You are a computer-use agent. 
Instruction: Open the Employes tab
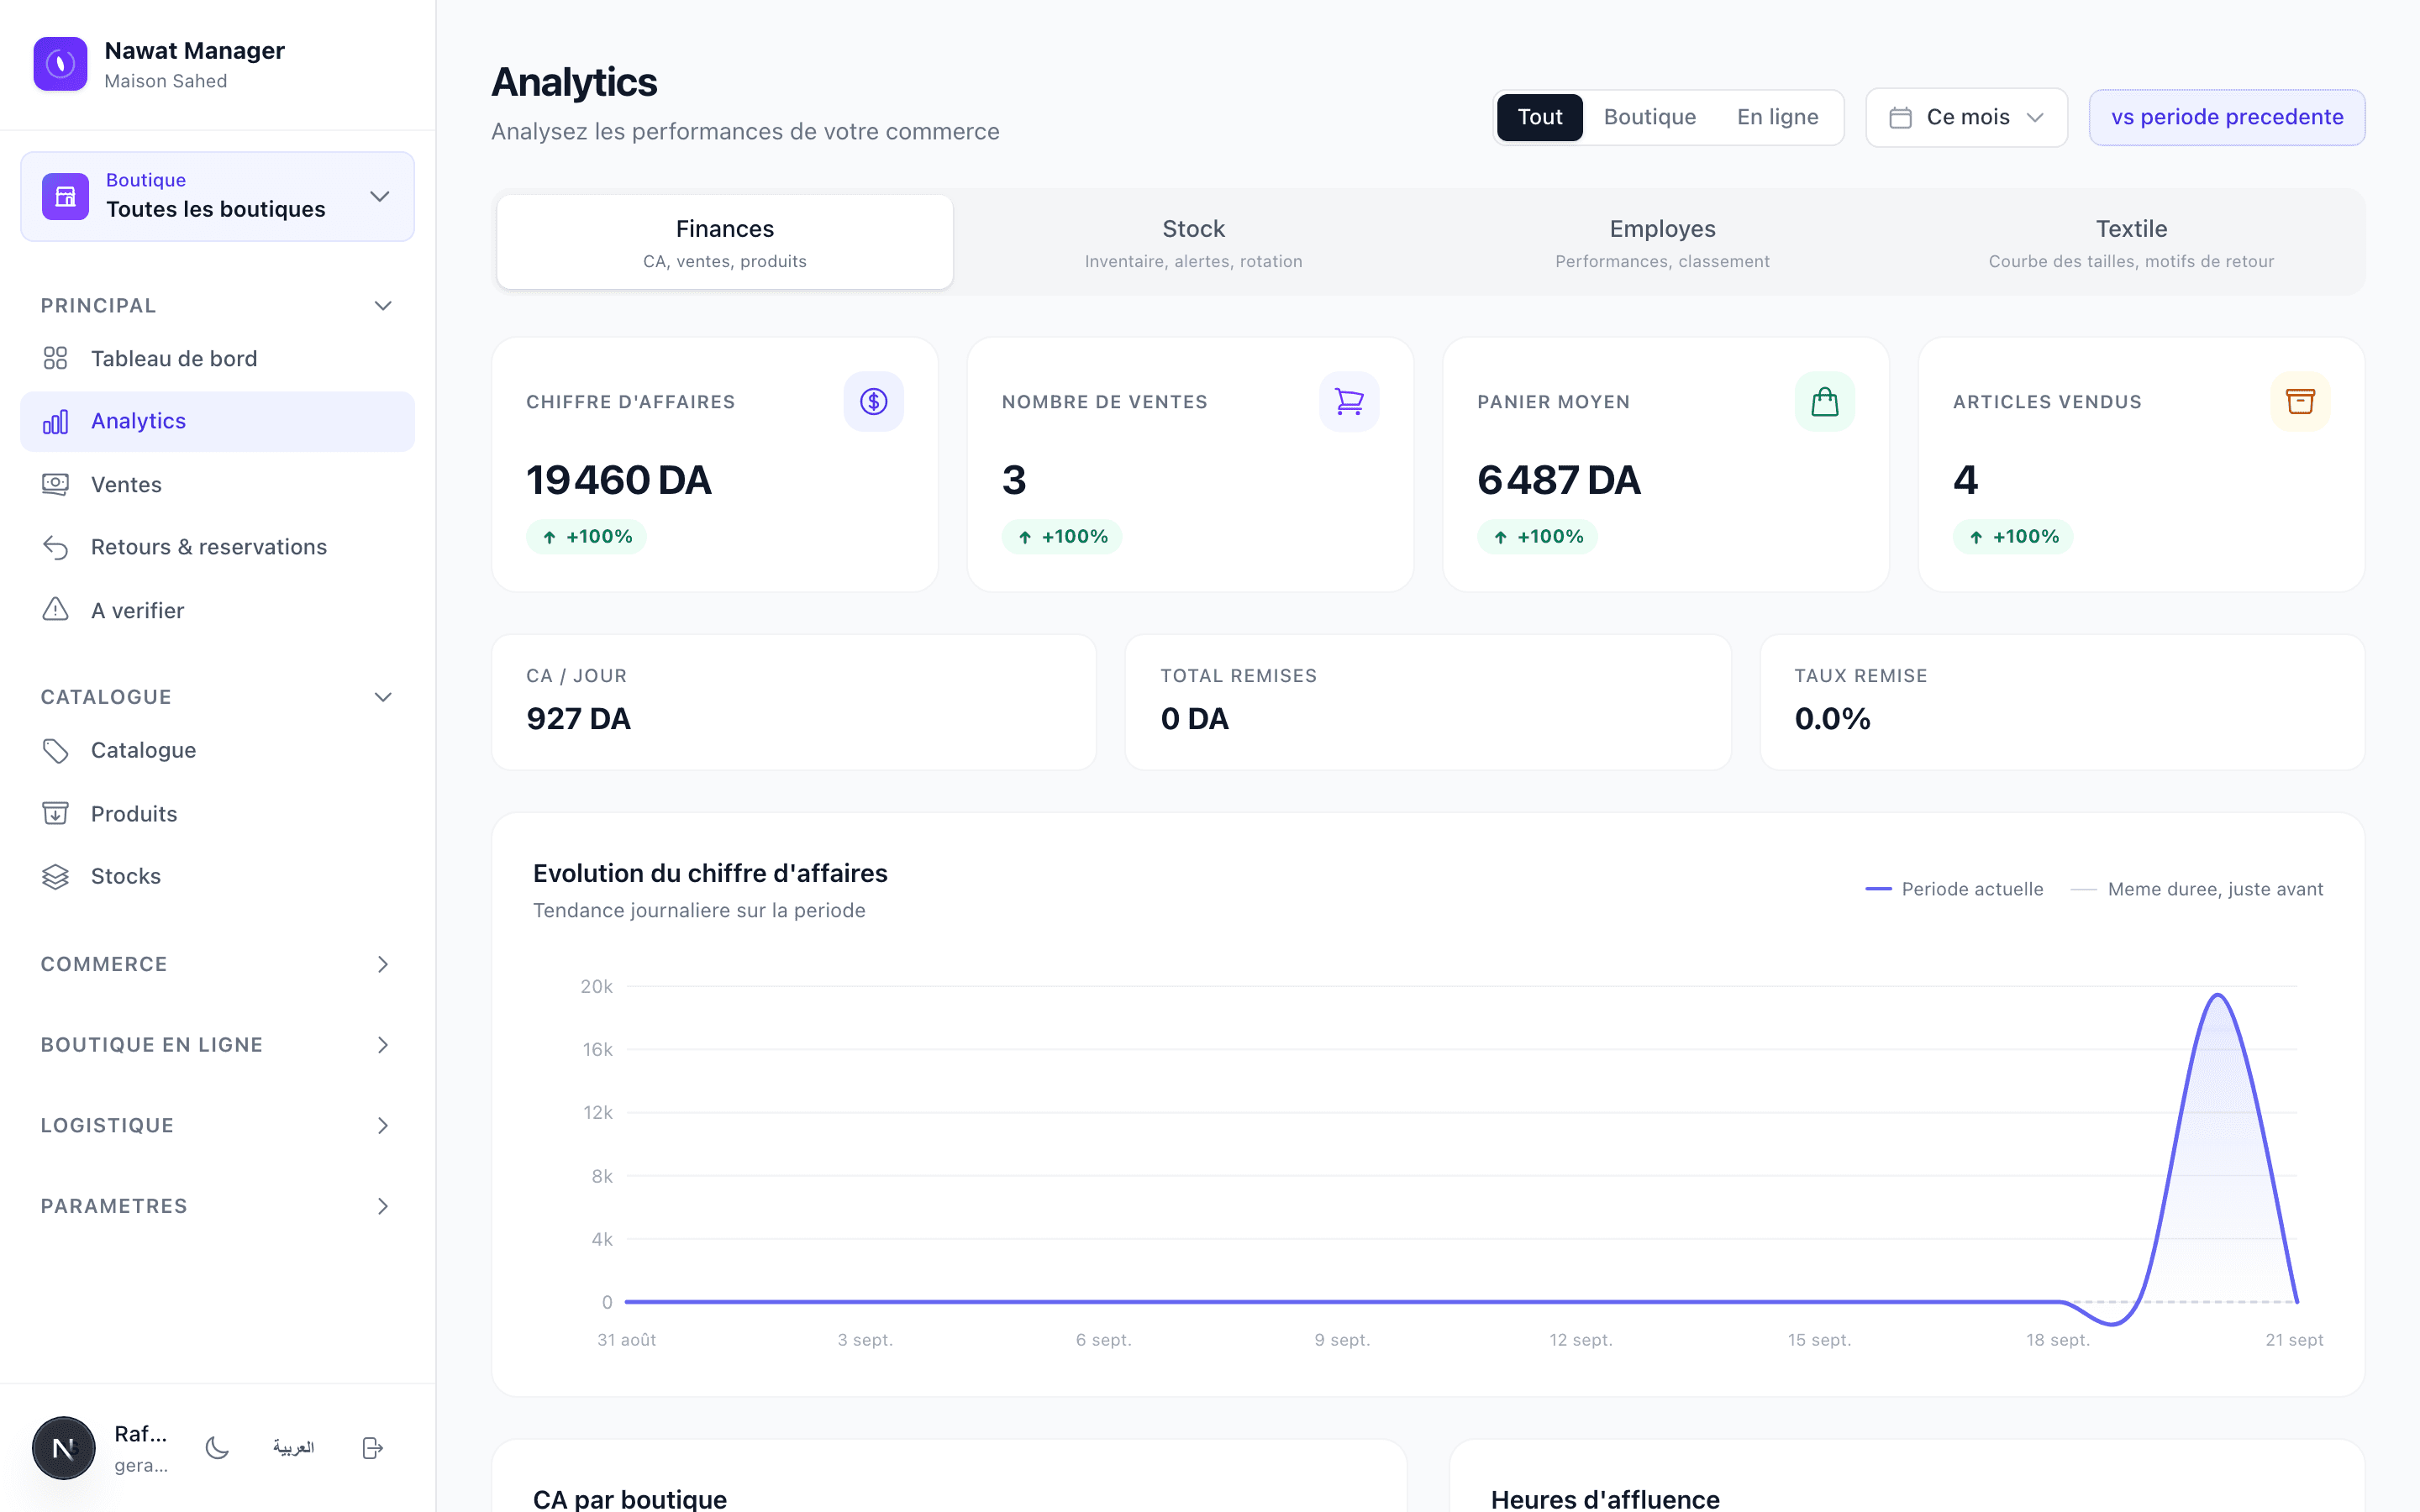pyautogui.click(x=1662, y=242)
